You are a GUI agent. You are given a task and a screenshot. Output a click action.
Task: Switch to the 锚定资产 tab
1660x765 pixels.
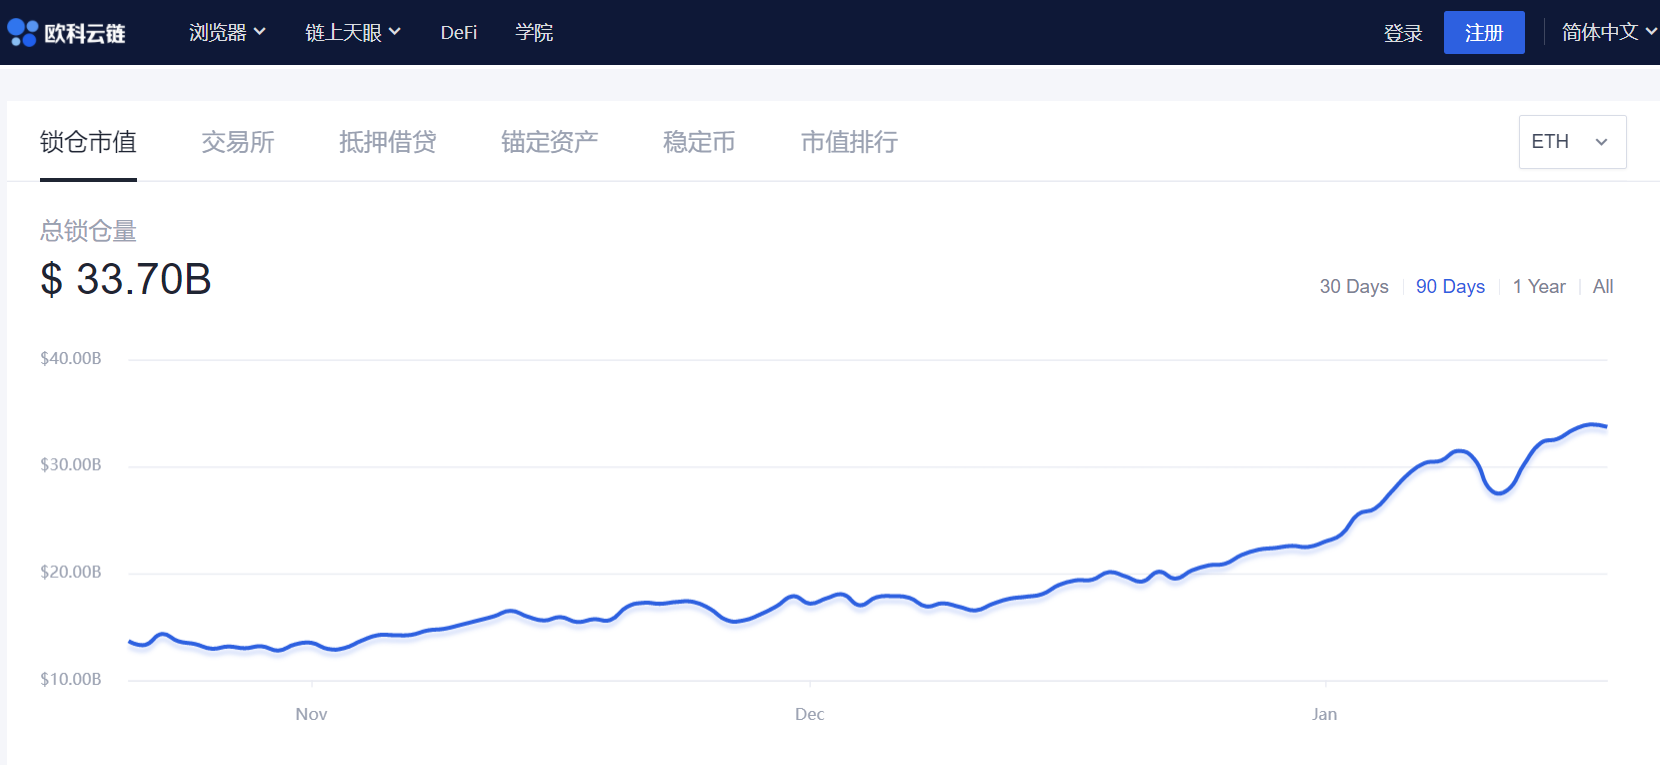[549, 142]
